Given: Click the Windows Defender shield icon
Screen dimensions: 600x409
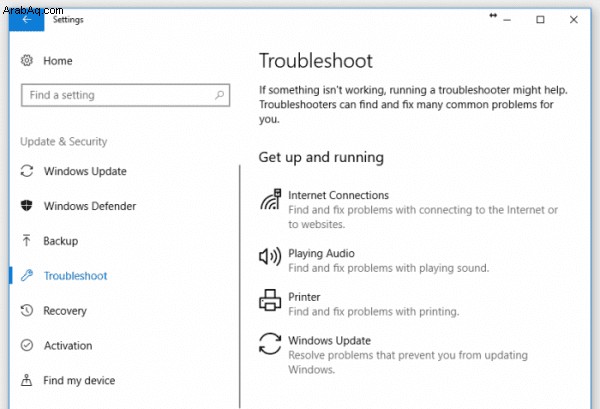Looking at the screenshot, I should pos(26,206).
